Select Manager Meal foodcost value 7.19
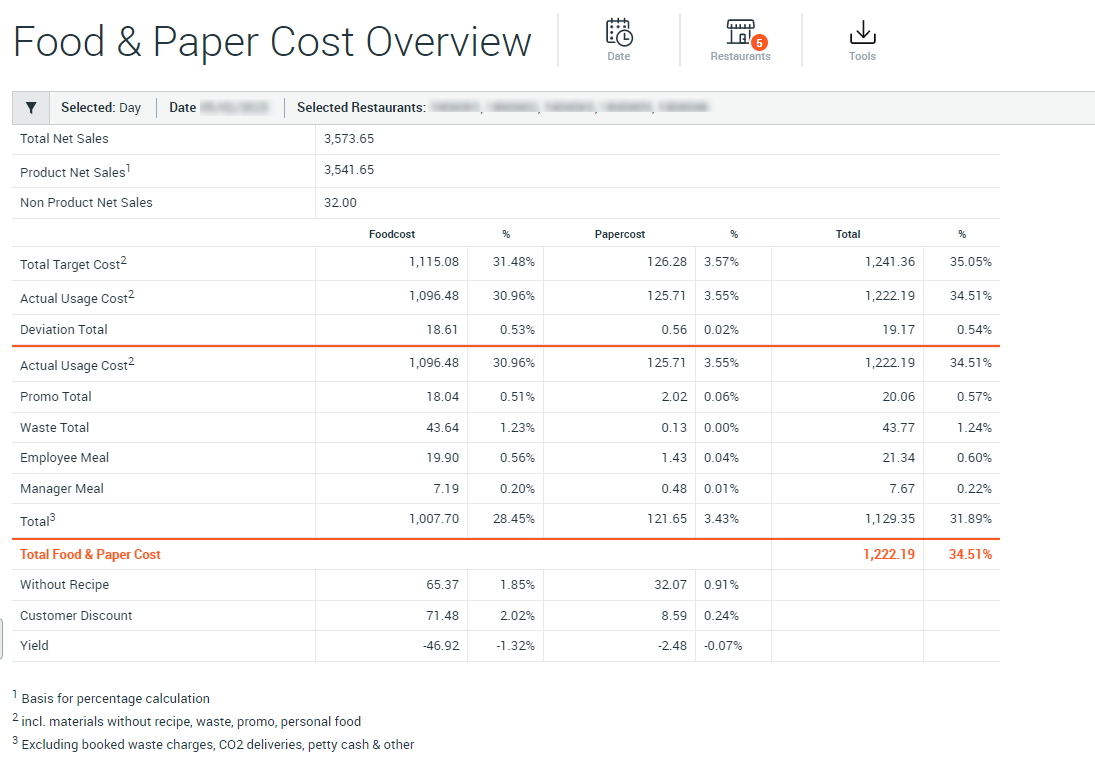1095x773 pixels. pos(446,488)
